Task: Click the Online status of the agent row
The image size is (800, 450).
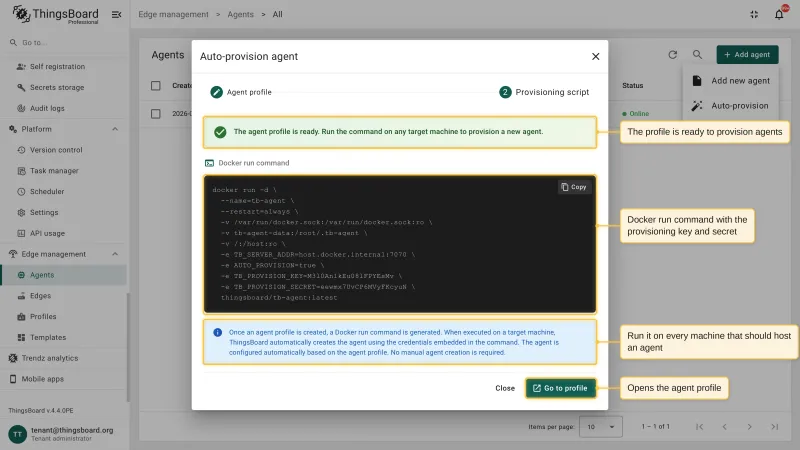Action: [636, 114]
